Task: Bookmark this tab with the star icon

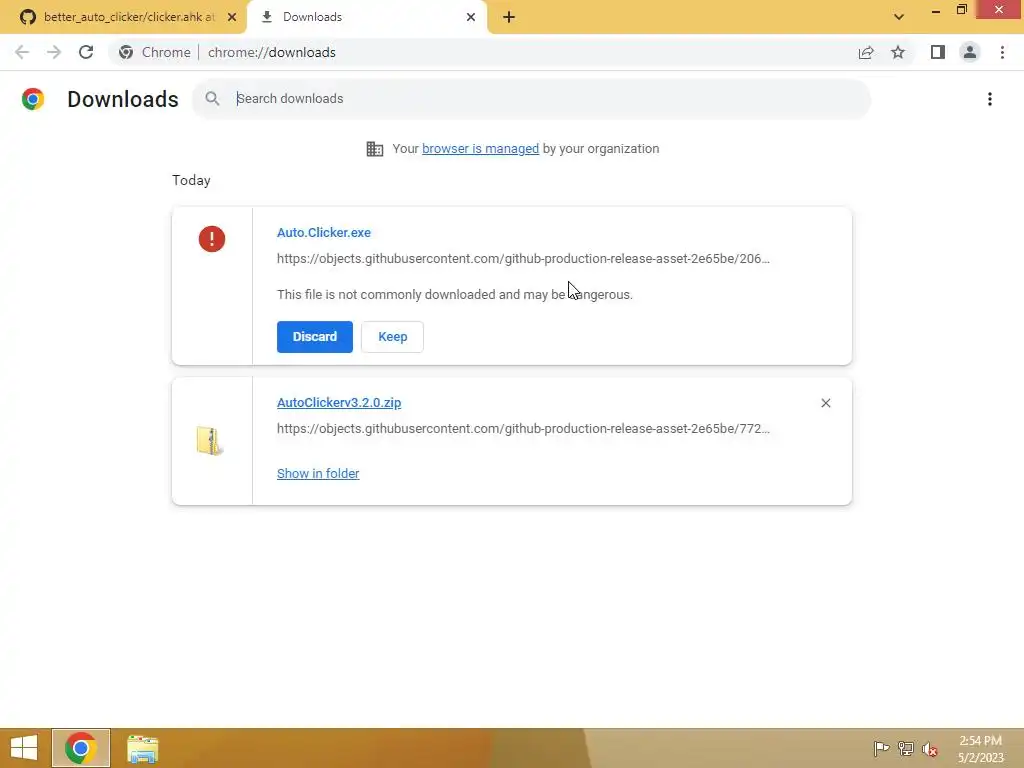Action: pos(898,52)
